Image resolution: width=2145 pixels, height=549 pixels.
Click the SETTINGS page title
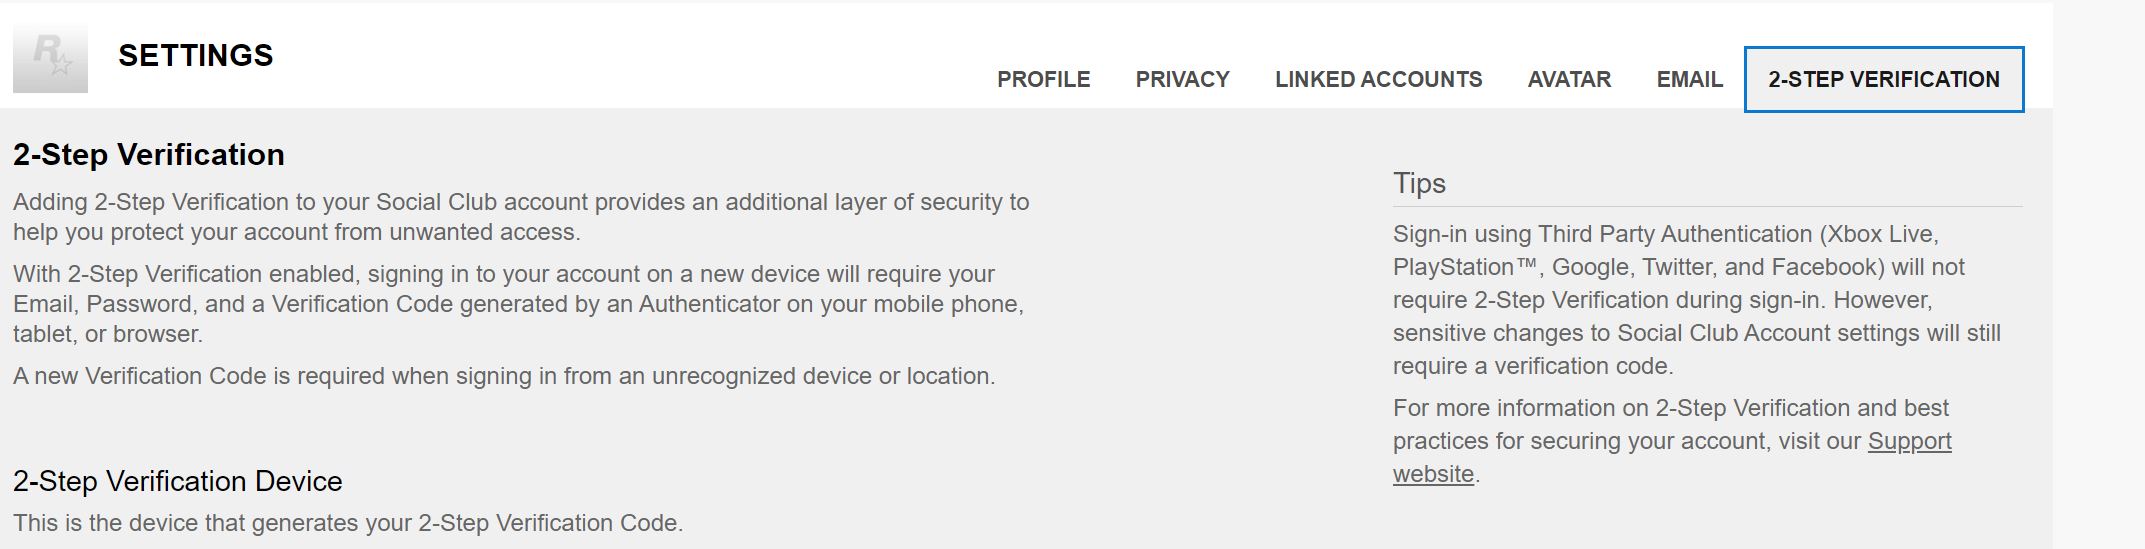click(x=196, y=56)
